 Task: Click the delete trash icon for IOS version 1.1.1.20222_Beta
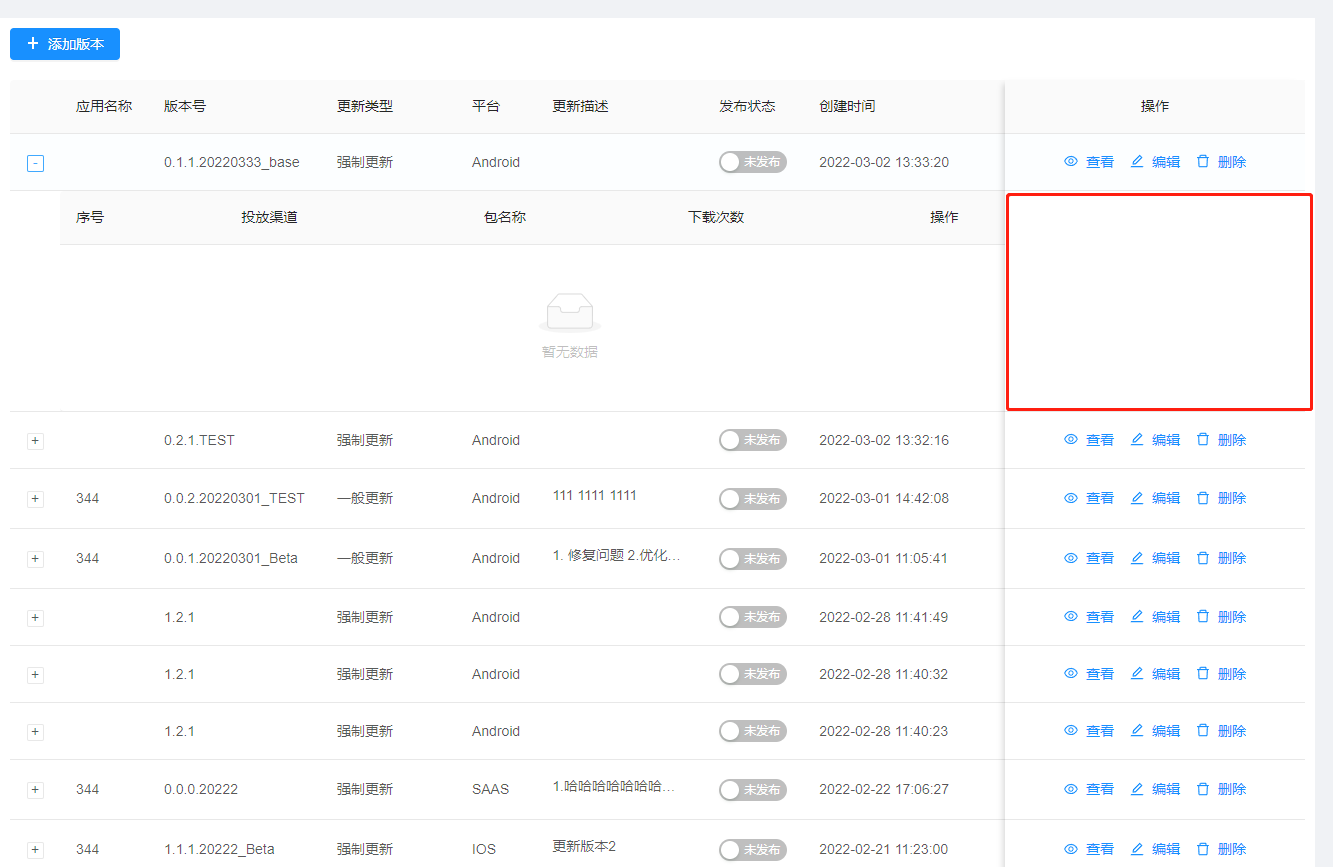tap(1203, 849)
